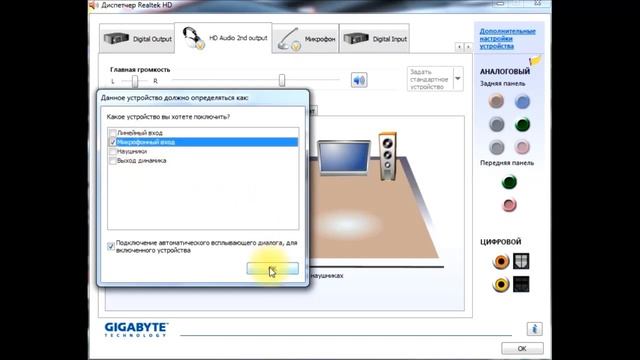
Task: Uncheck the Микрофонный вход checkbox
Action: click(113, 142)
